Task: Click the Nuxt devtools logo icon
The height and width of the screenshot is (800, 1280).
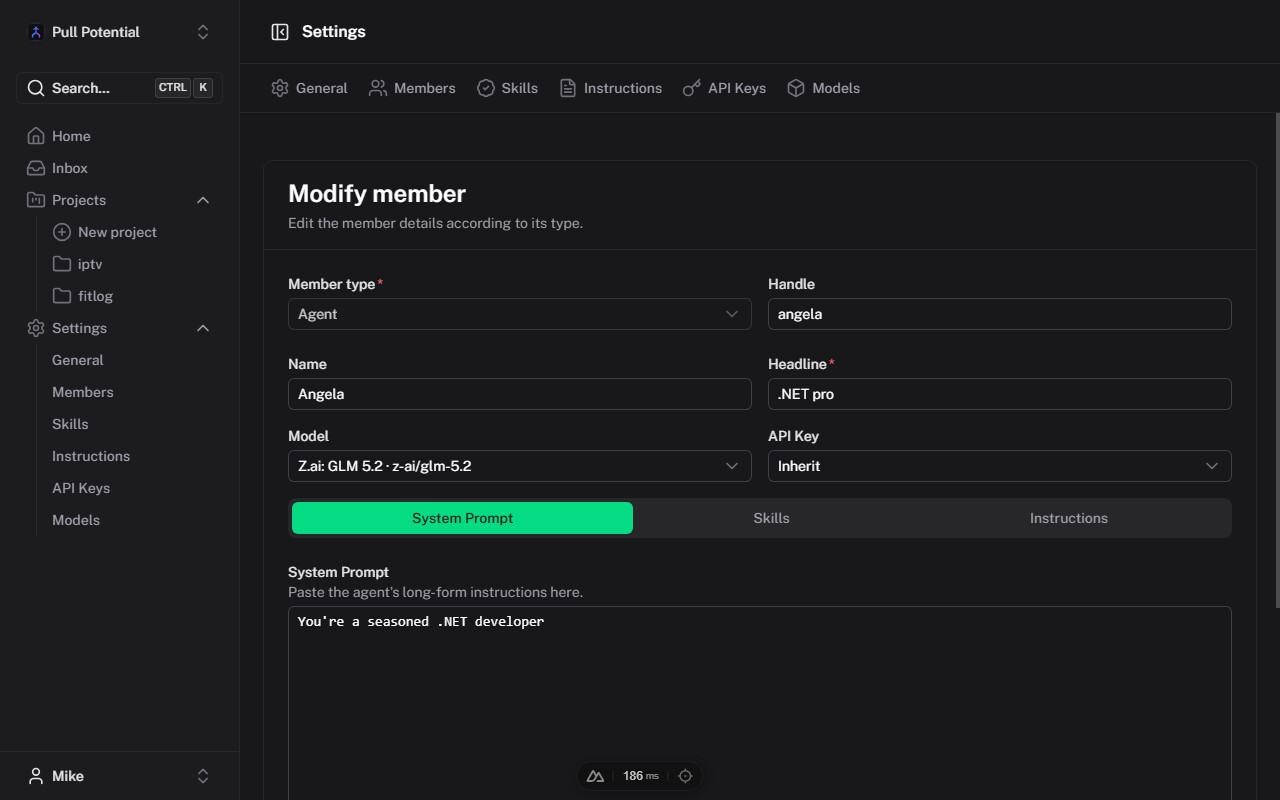Action: (595, 776)
